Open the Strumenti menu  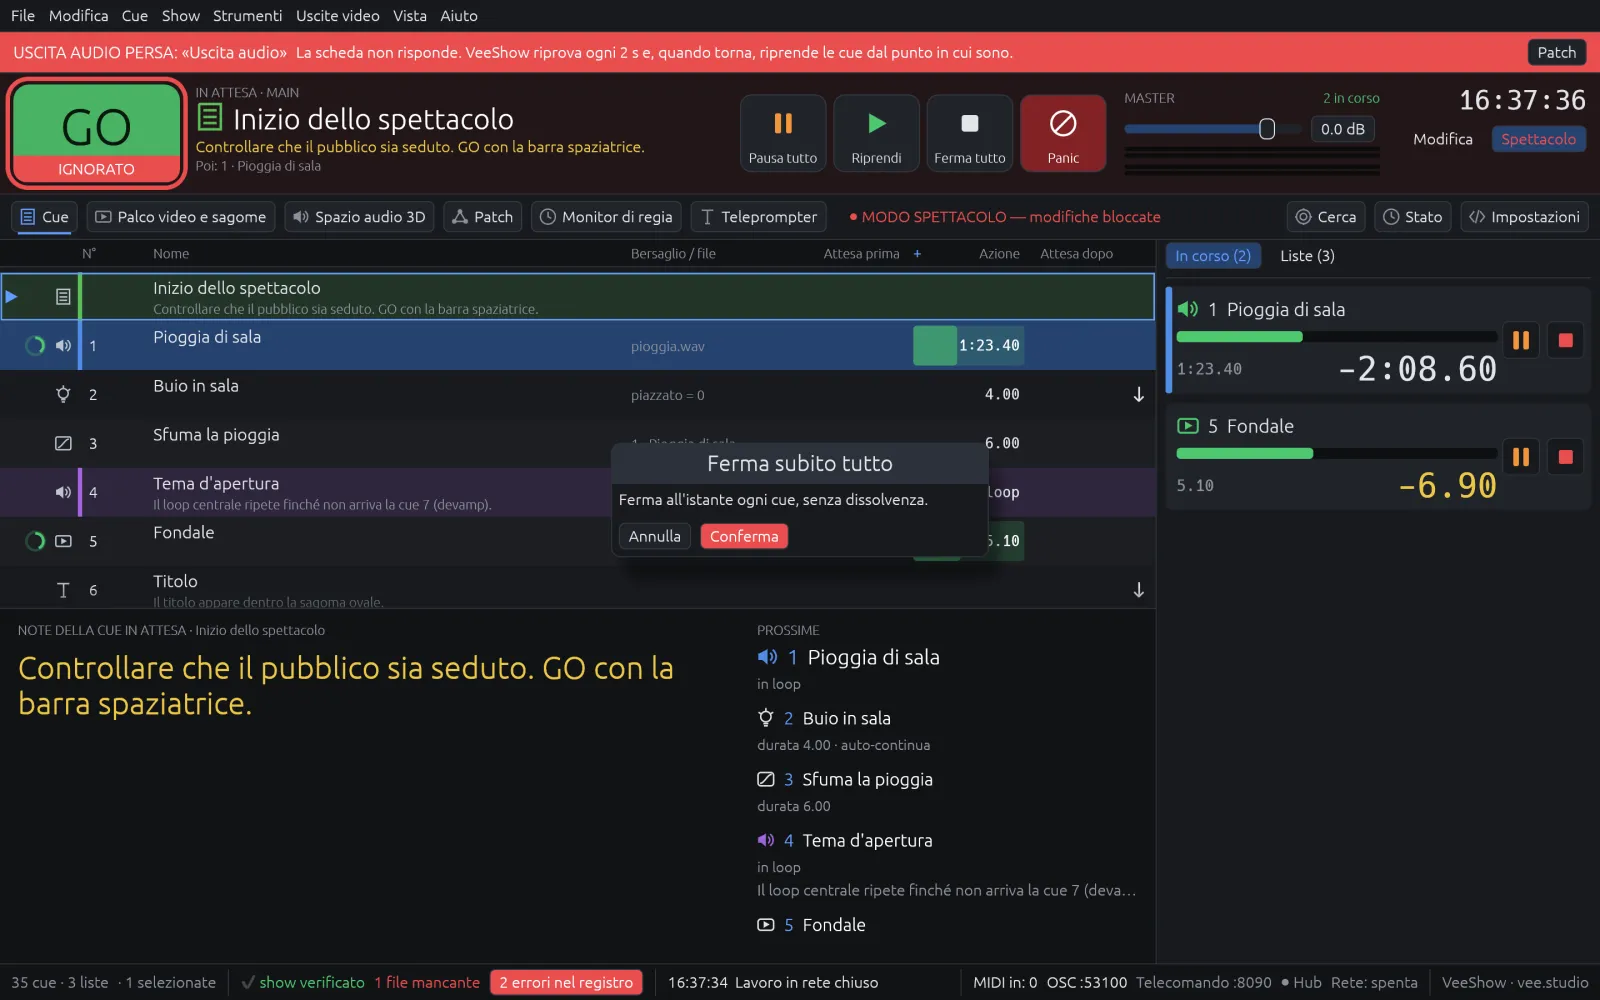(x=247, y=16)
